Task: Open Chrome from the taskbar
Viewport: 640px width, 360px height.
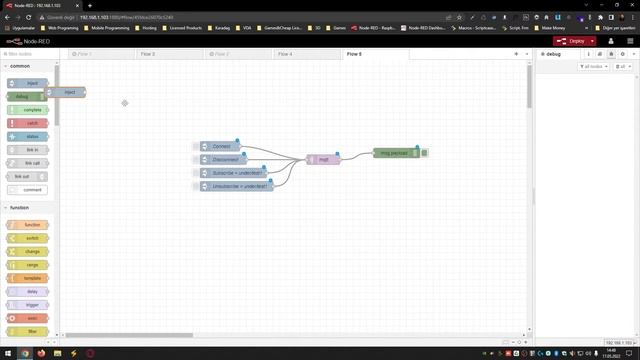Action: [25, 353]
